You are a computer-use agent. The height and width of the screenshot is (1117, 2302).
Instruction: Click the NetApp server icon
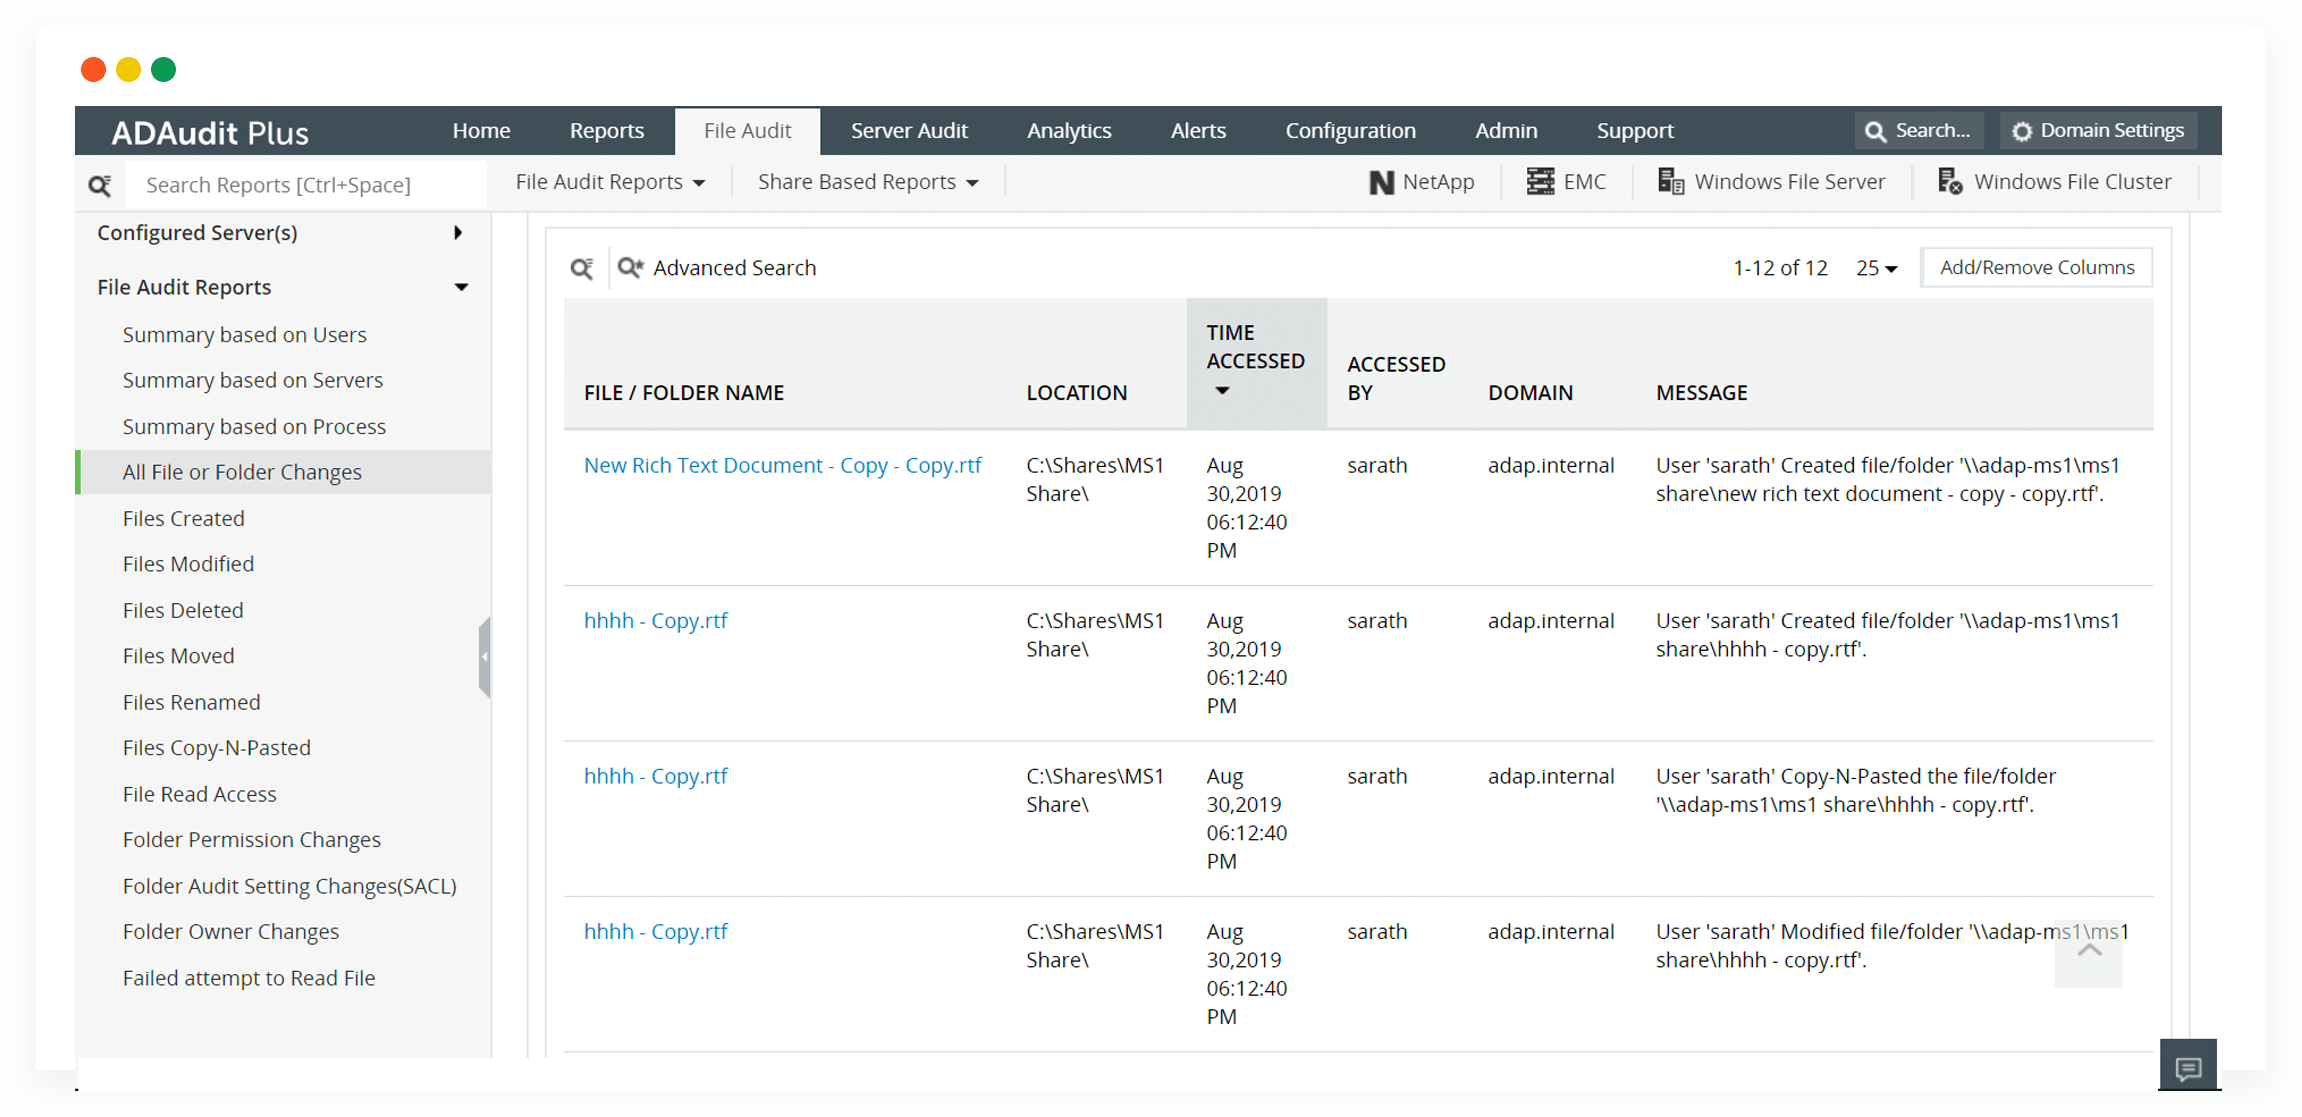(x=1381, y=182)
